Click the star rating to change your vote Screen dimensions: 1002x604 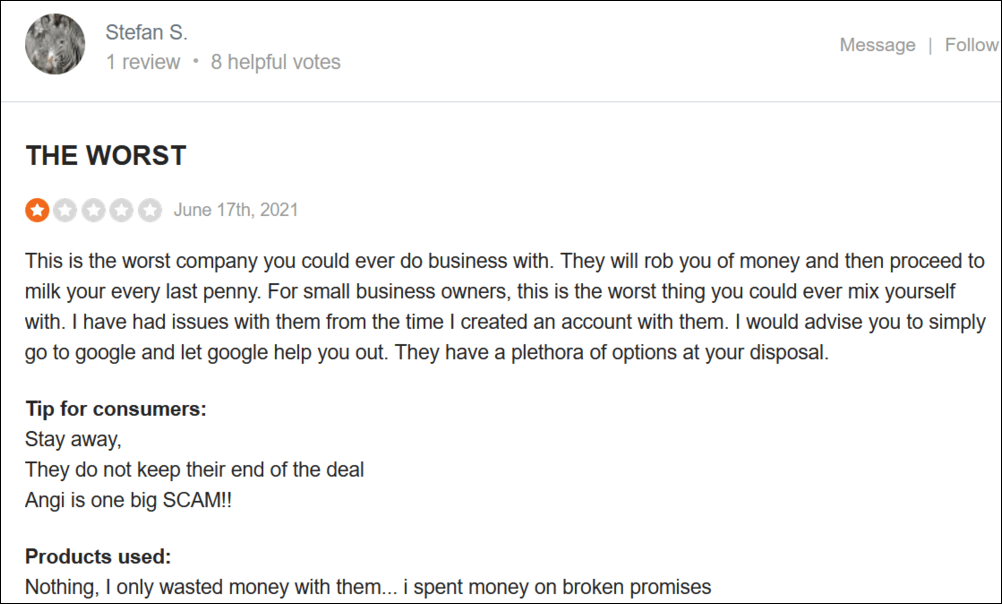click(94, 209)
